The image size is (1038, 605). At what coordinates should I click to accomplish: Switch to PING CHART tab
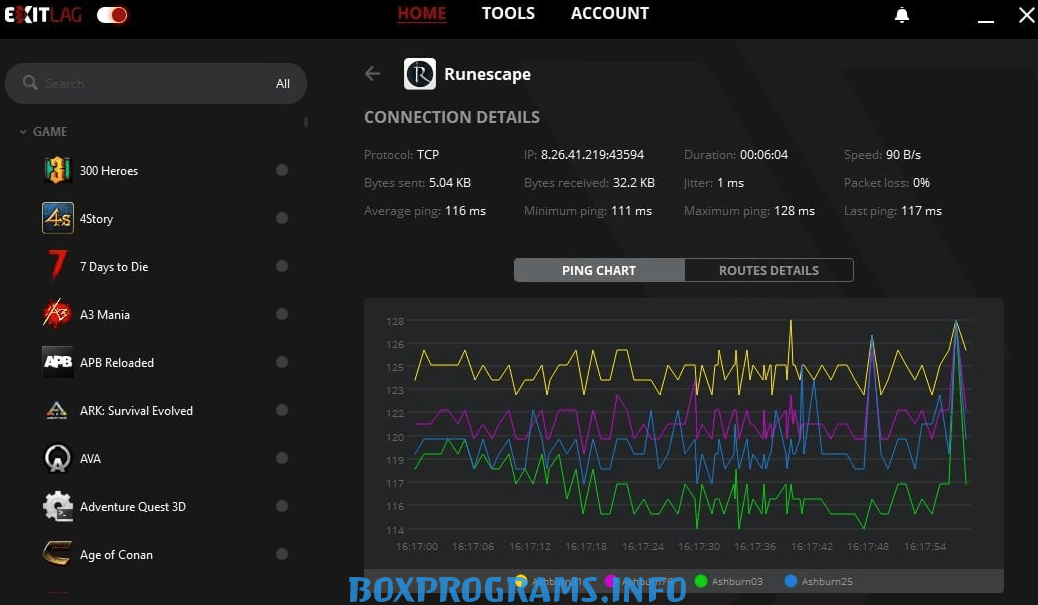pos(599,270)
